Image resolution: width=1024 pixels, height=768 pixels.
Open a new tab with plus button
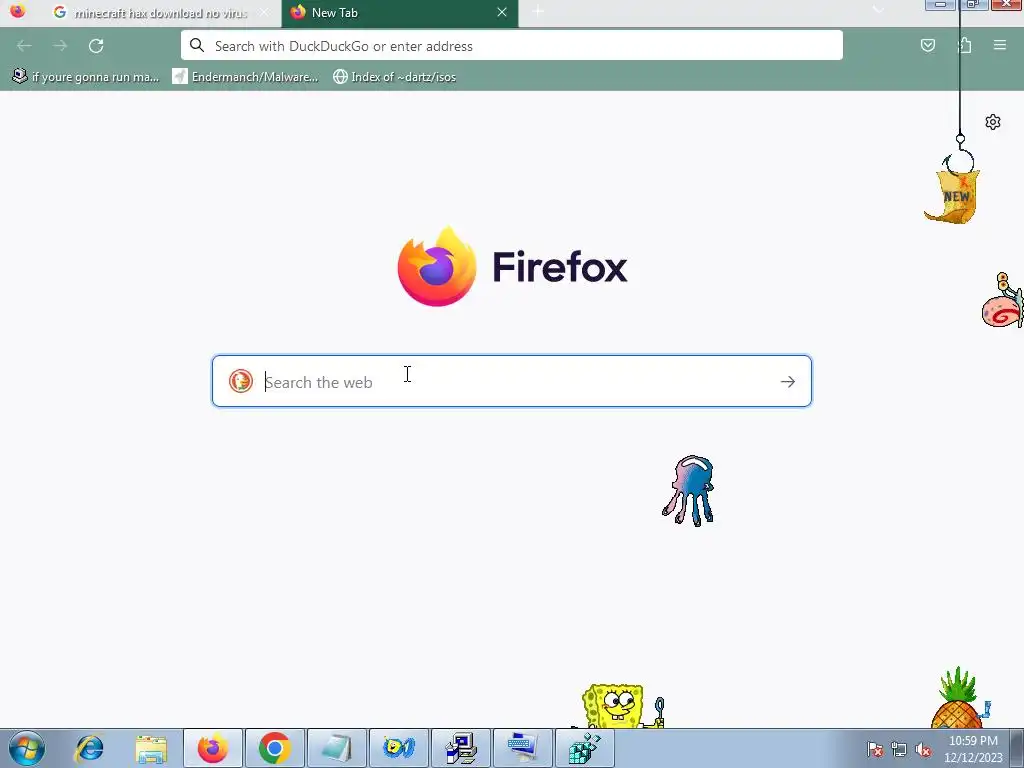[x=538, y=12]
